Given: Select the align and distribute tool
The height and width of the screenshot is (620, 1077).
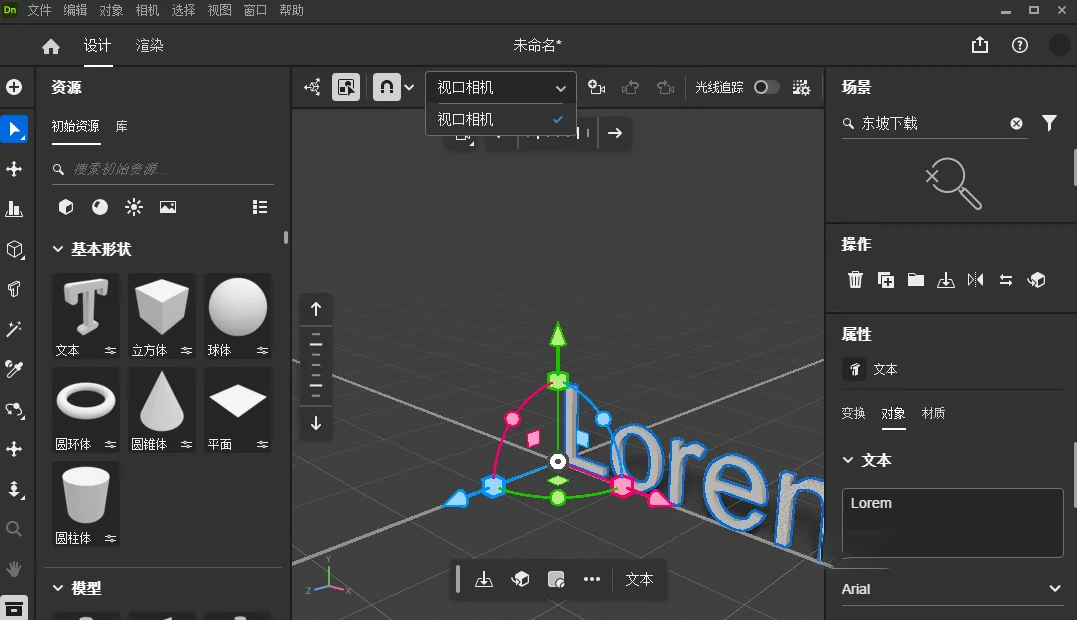Looking at the screenshot, I should (x=14, y=209).
